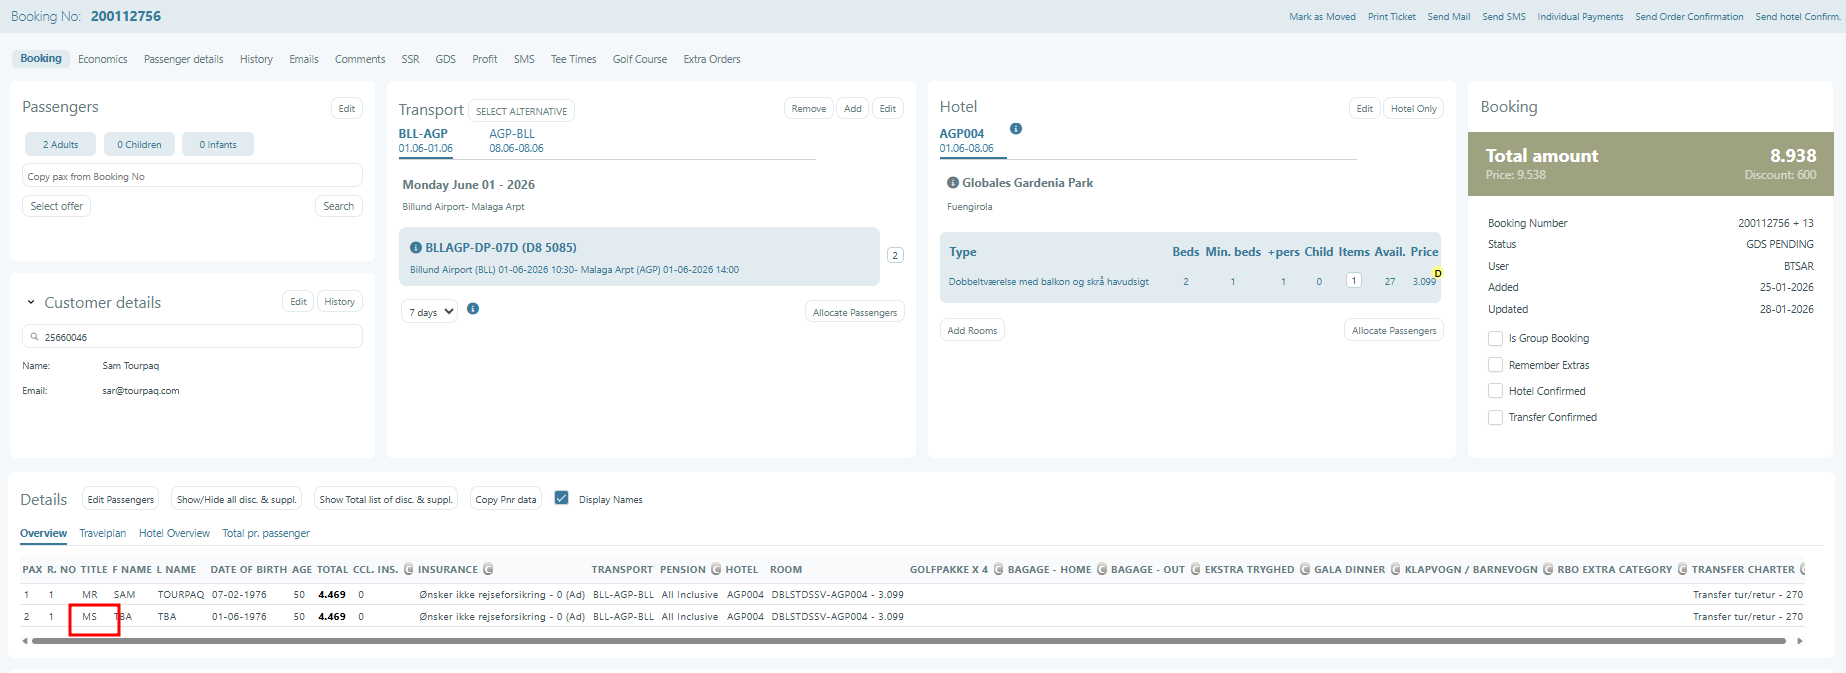Click the Copy pax from Booking No field
1846x673 pixels.
[191, 176]
